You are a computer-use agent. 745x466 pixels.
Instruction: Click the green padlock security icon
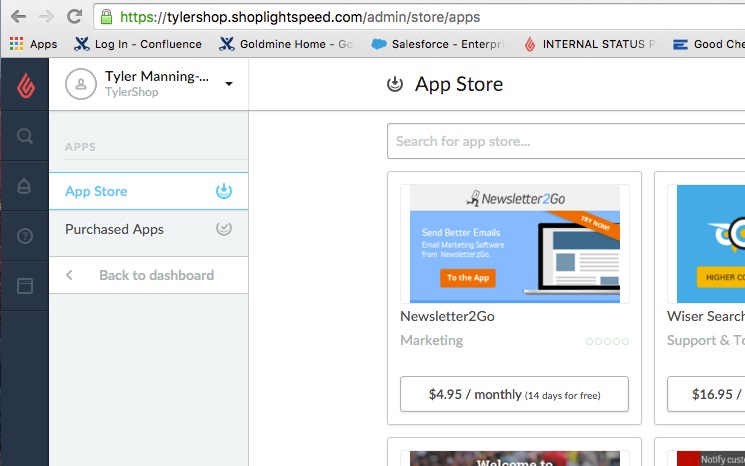click(x=106, y=17)
